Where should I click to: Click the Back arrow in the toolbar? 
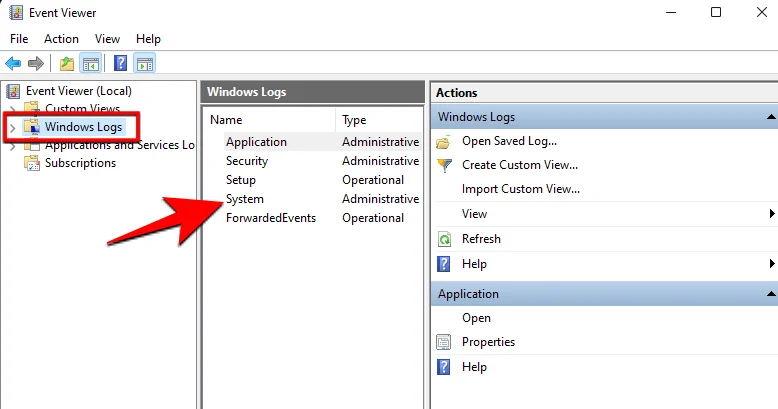pos(14,64)
